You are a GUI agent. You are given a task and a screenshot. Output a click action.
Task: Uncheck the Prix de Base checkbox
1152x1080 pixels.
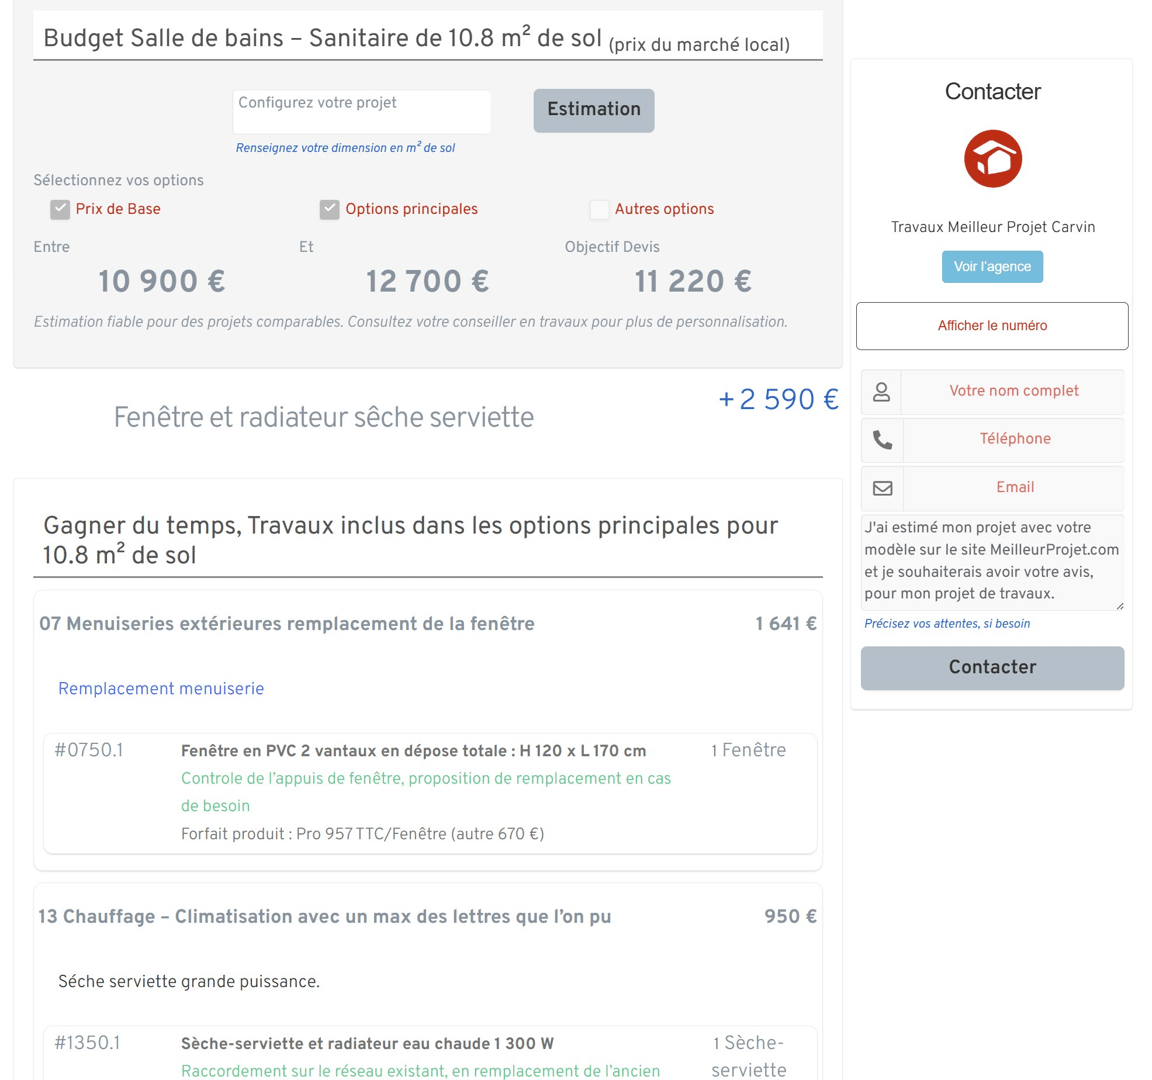tap(60, 209)
